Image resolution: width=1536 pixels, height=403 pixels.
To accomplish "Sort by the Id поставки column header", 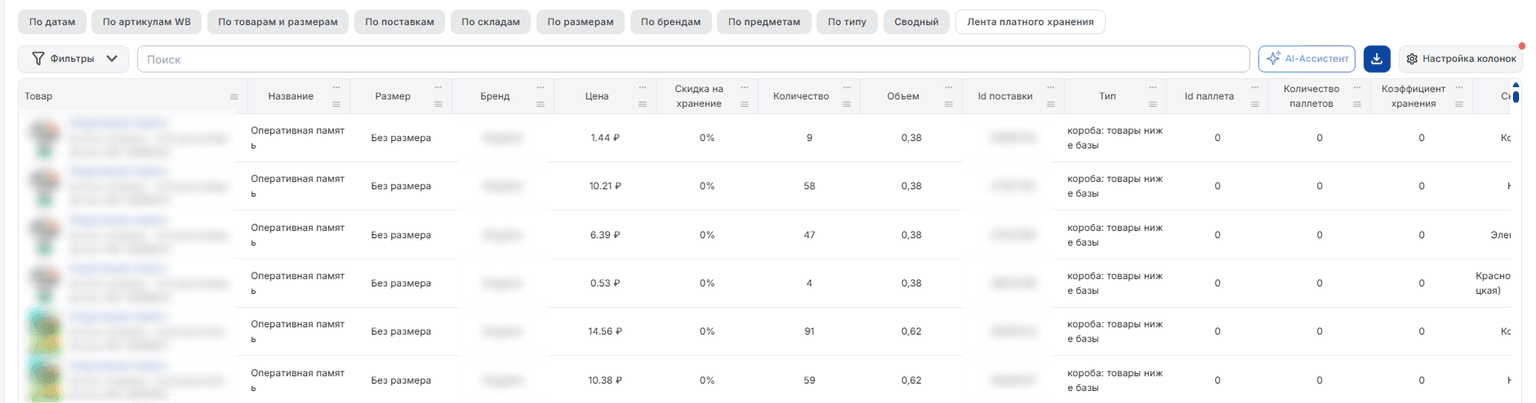I will [1005, 97].
